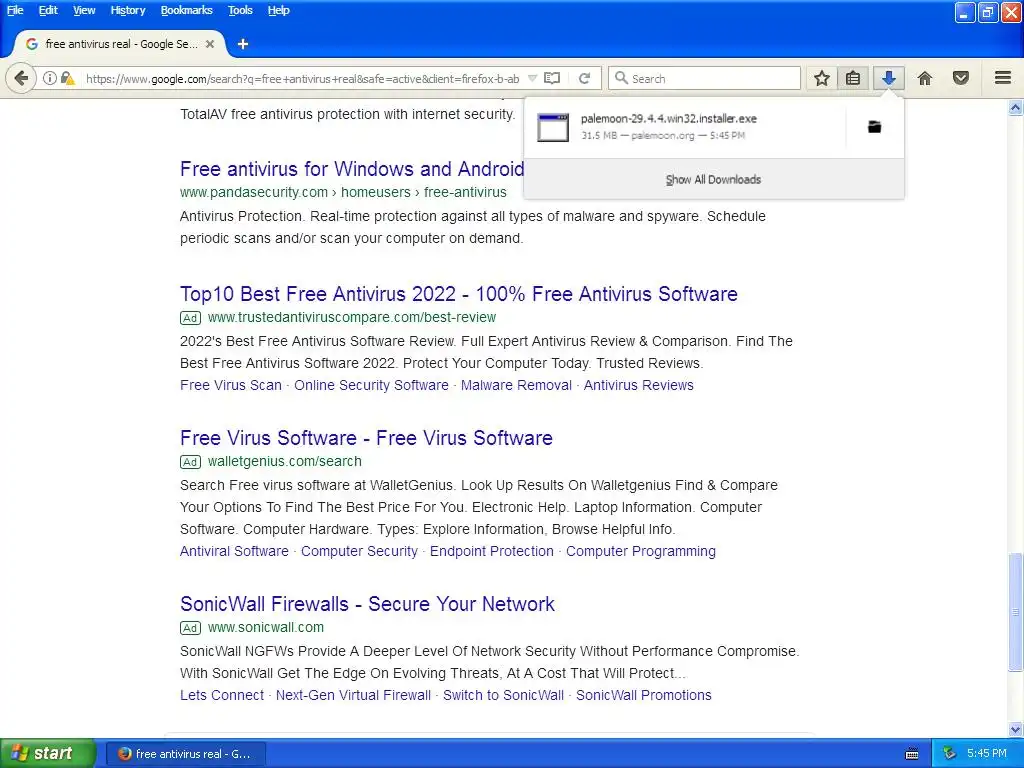Go back with the back arrow button
1024x768 pixels.
click(21, 78)
